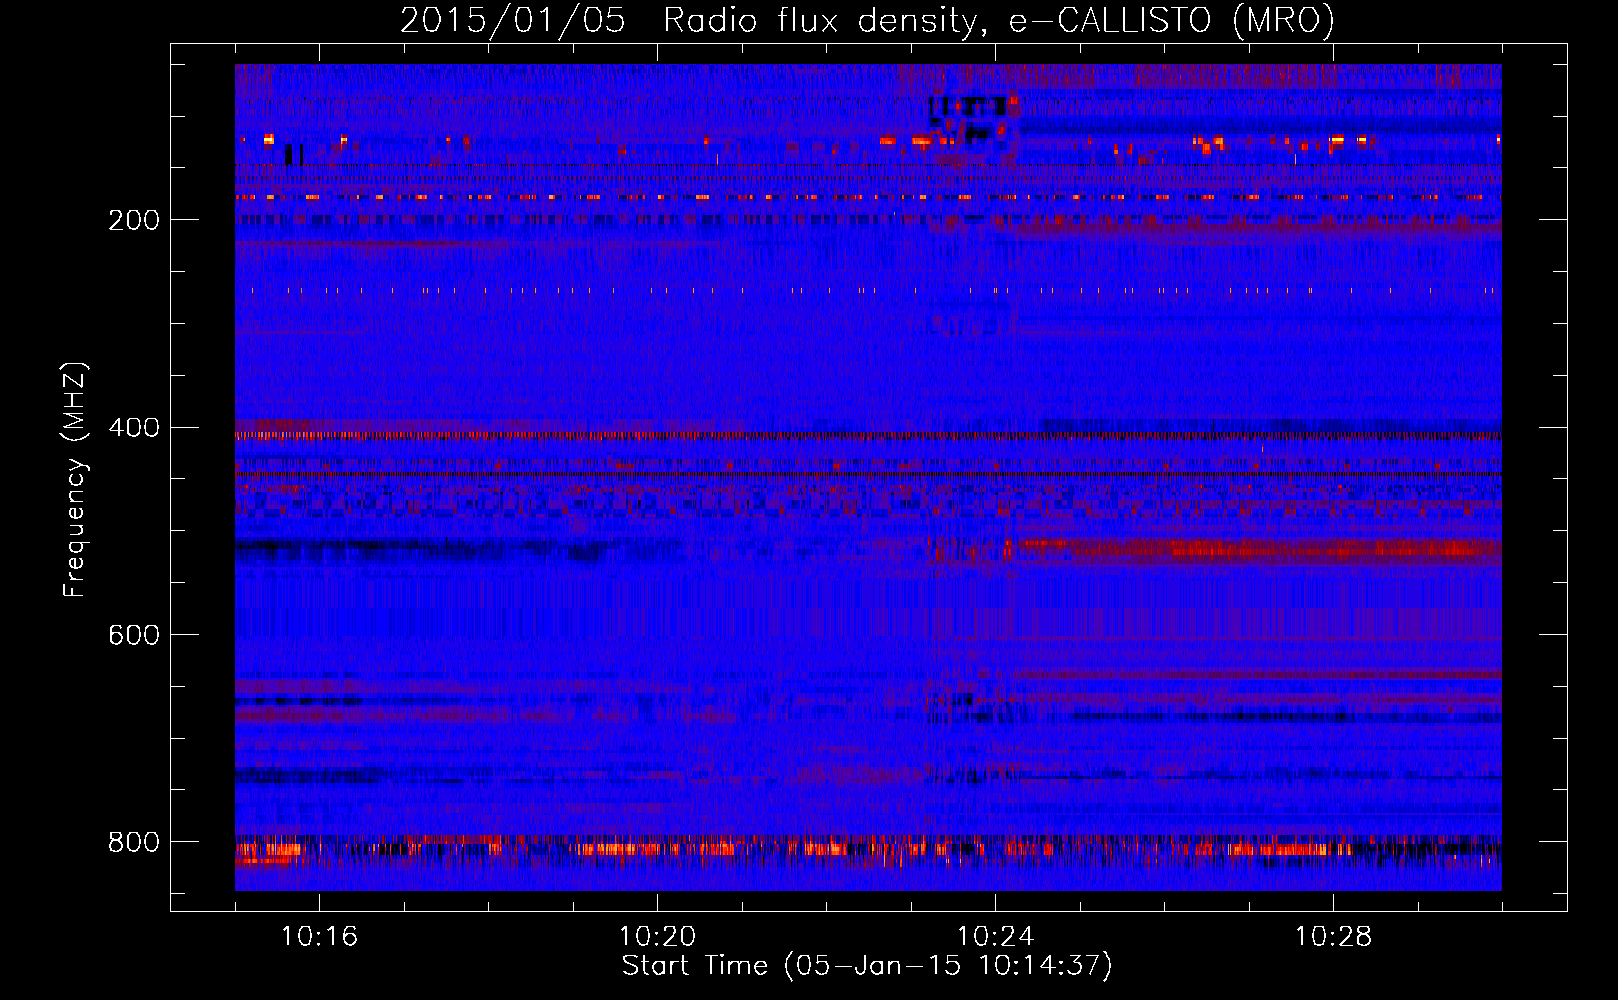Image resolution: width=1618 pixels, height=1000 pixels.
Task: Click the '600' frequency tick label
Action: click(x=134, y=636)
